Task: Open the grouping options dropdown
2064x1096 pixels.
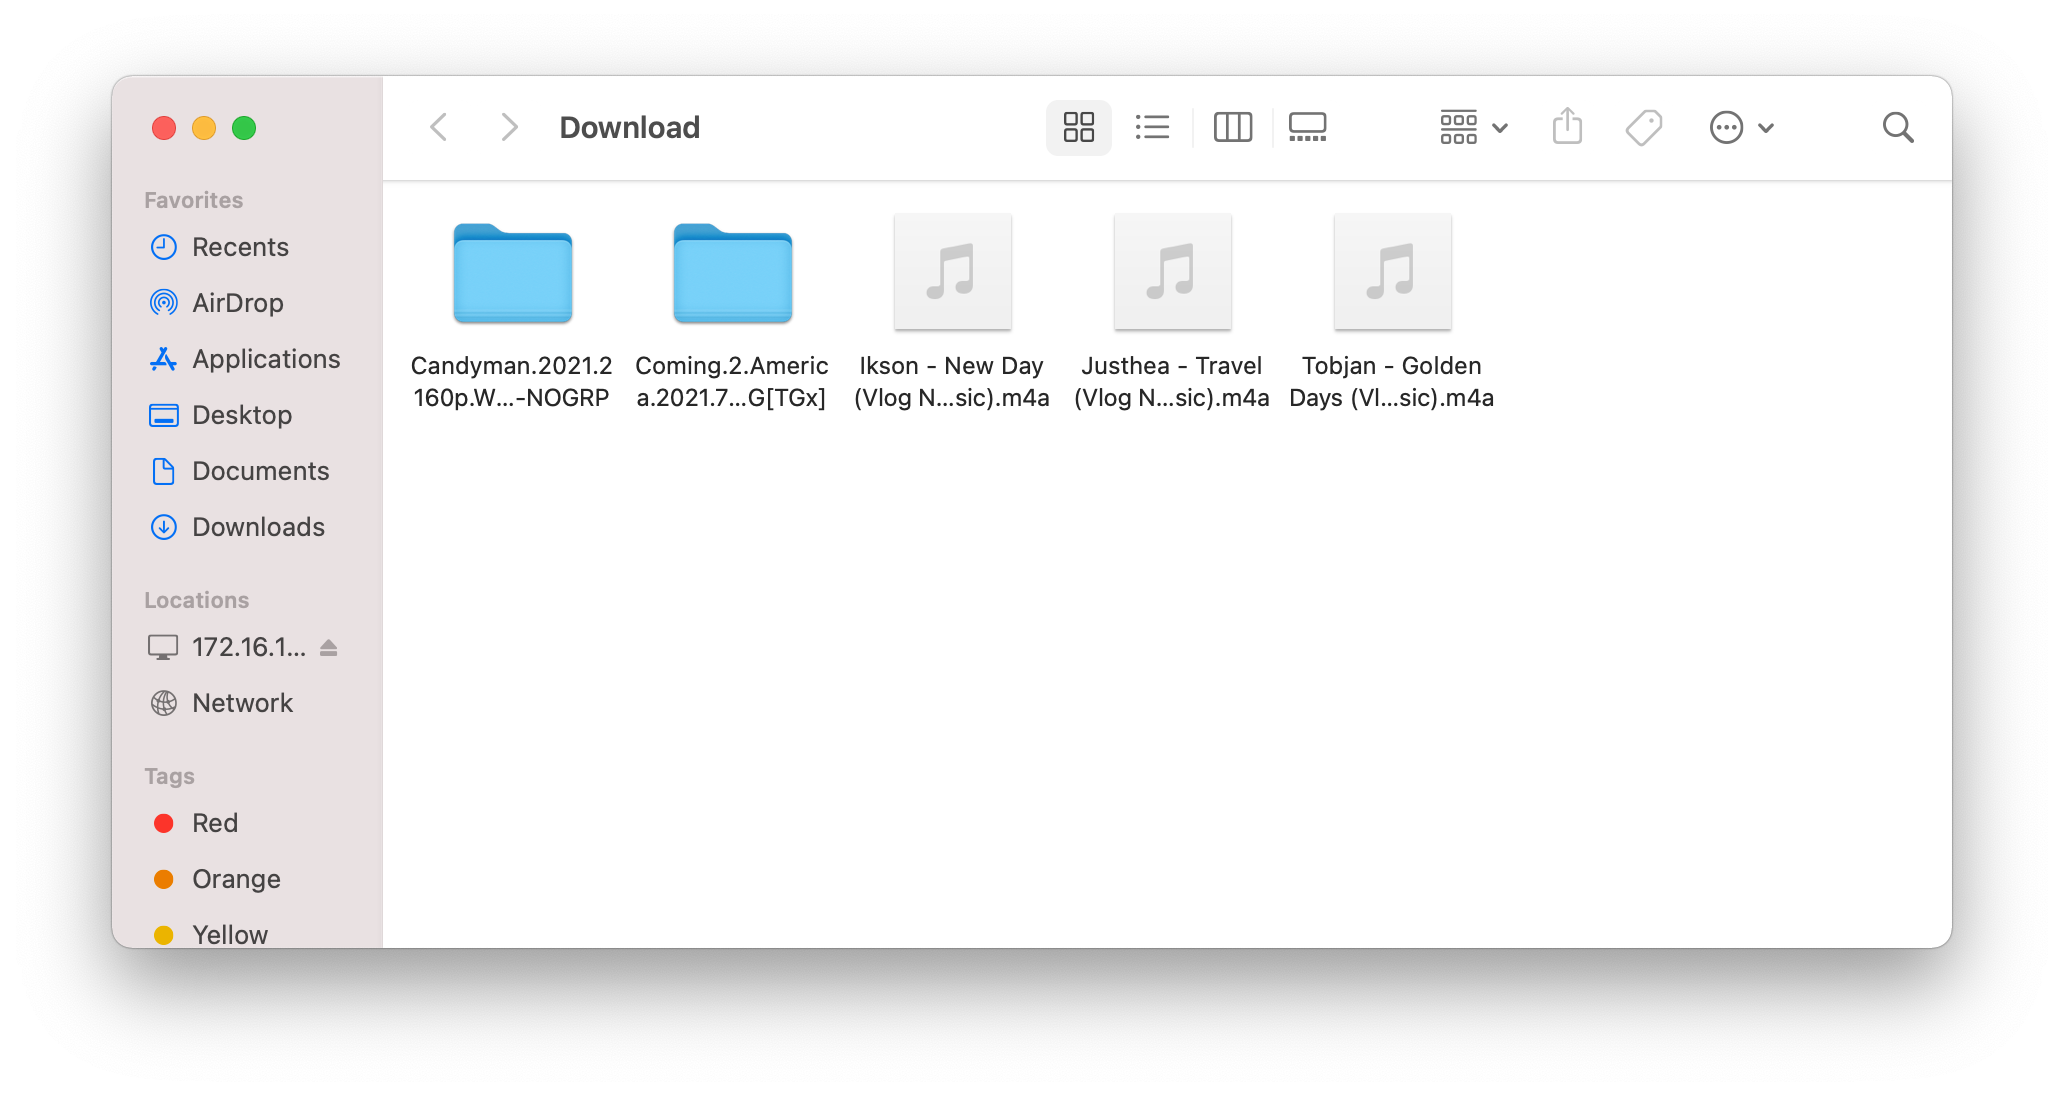Action: tap(1471, 127)
